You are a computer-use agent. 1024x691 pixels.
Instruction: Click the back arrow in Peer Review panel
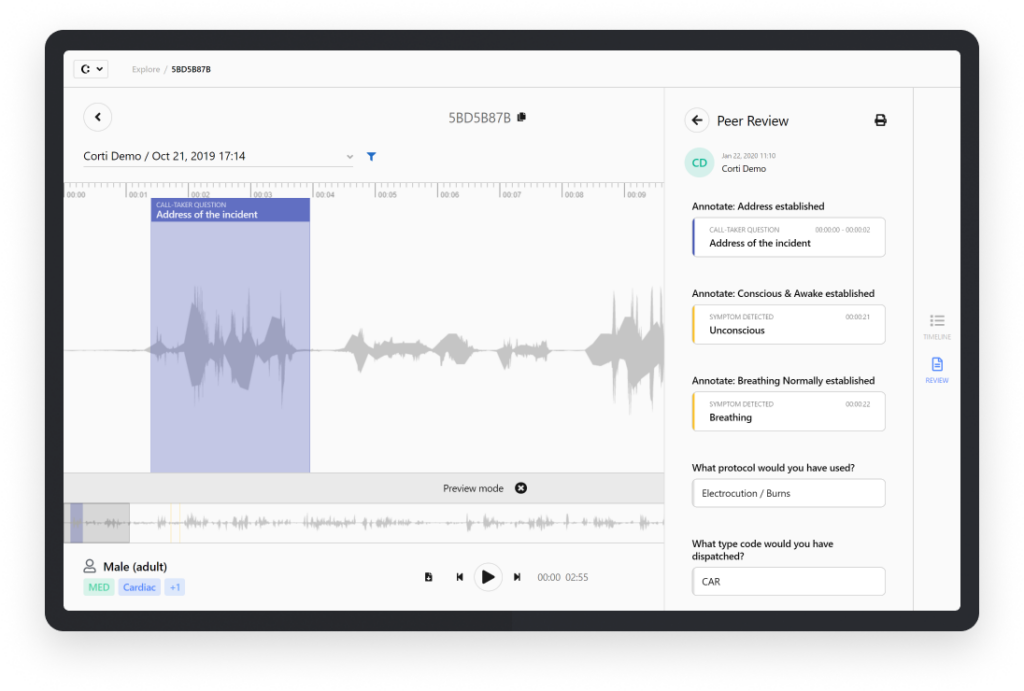point(696,119)
